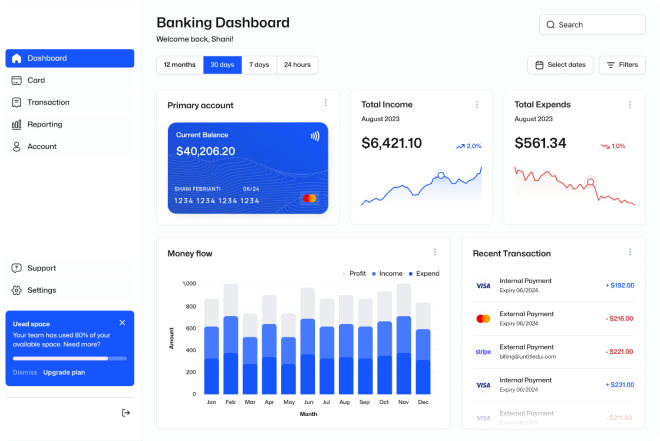Image resolution: width=660 pixels, height=441 pixels.
Task: Open the Transaction section in sidebar
Action: pyautogui.click(x=48, y=102)
